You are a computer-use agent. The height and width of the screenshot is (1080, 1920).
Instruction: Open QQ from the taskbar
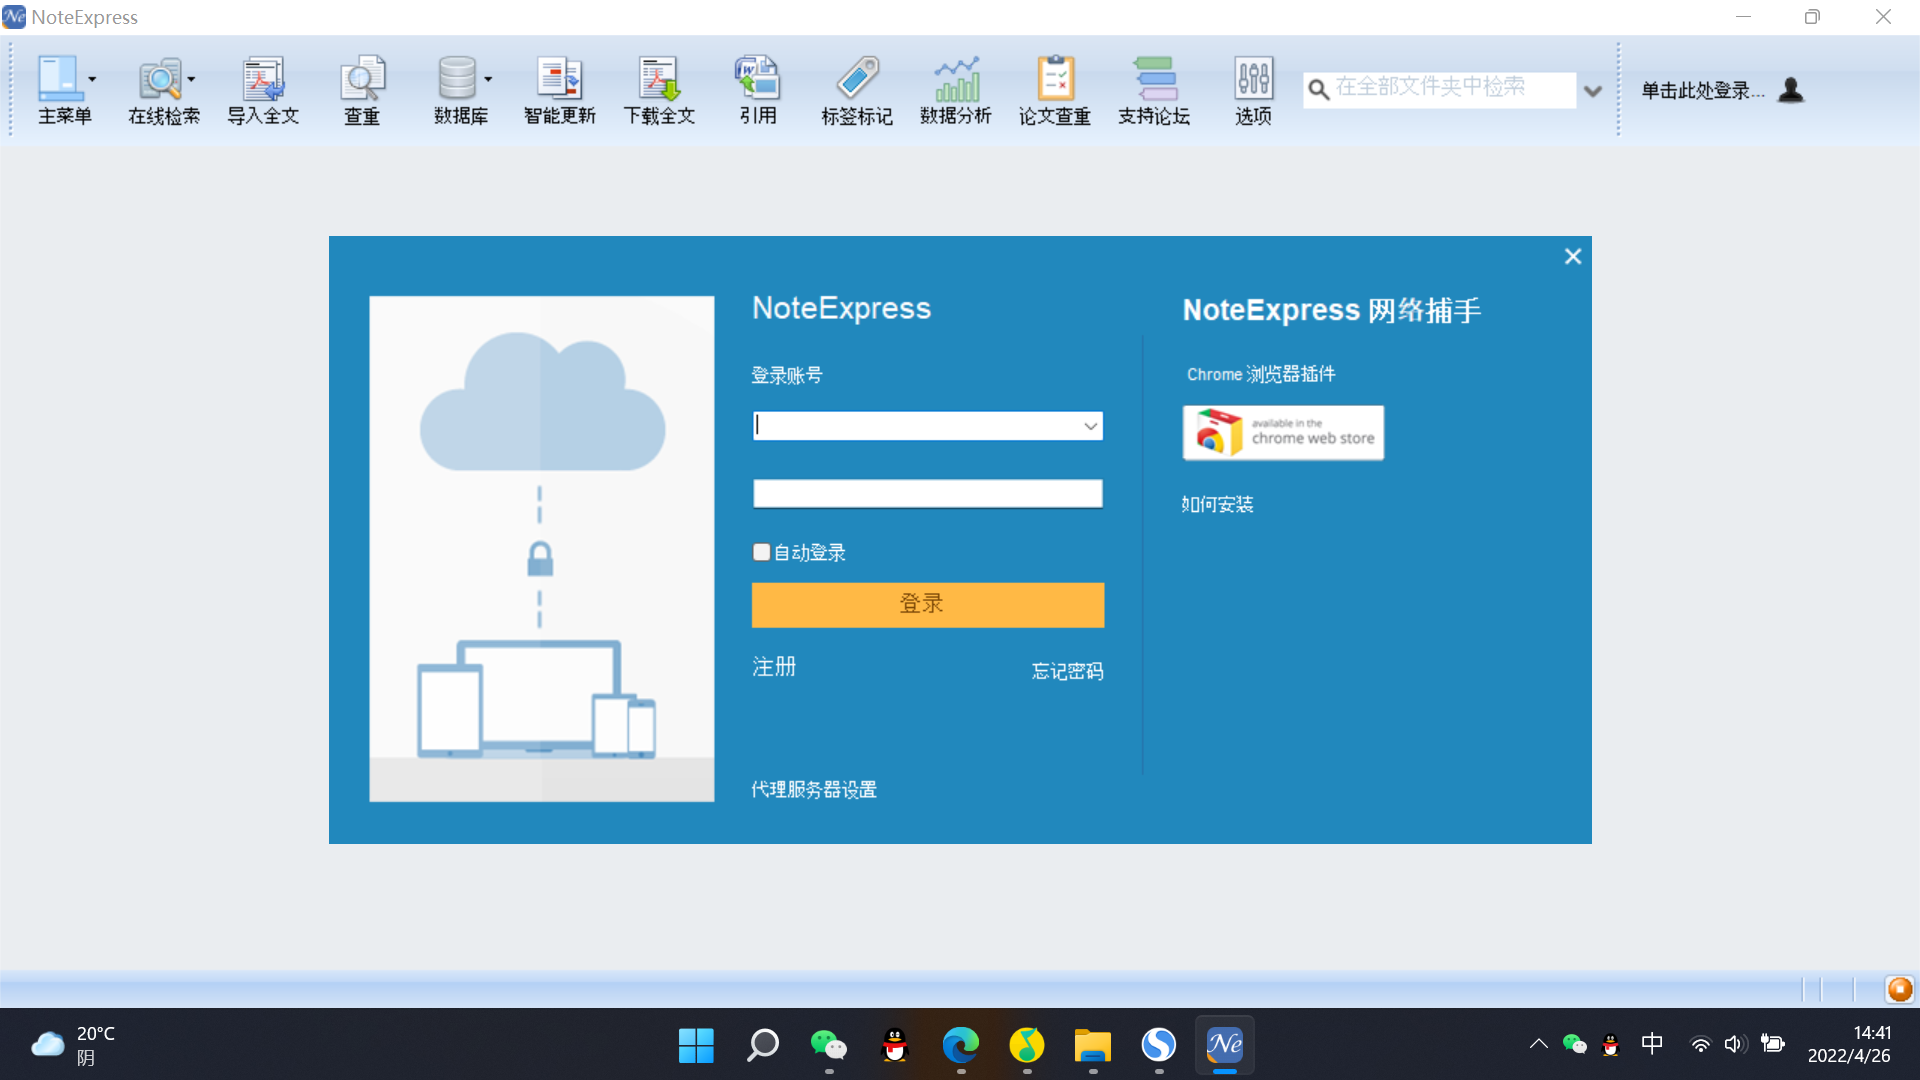[895, 1046]
